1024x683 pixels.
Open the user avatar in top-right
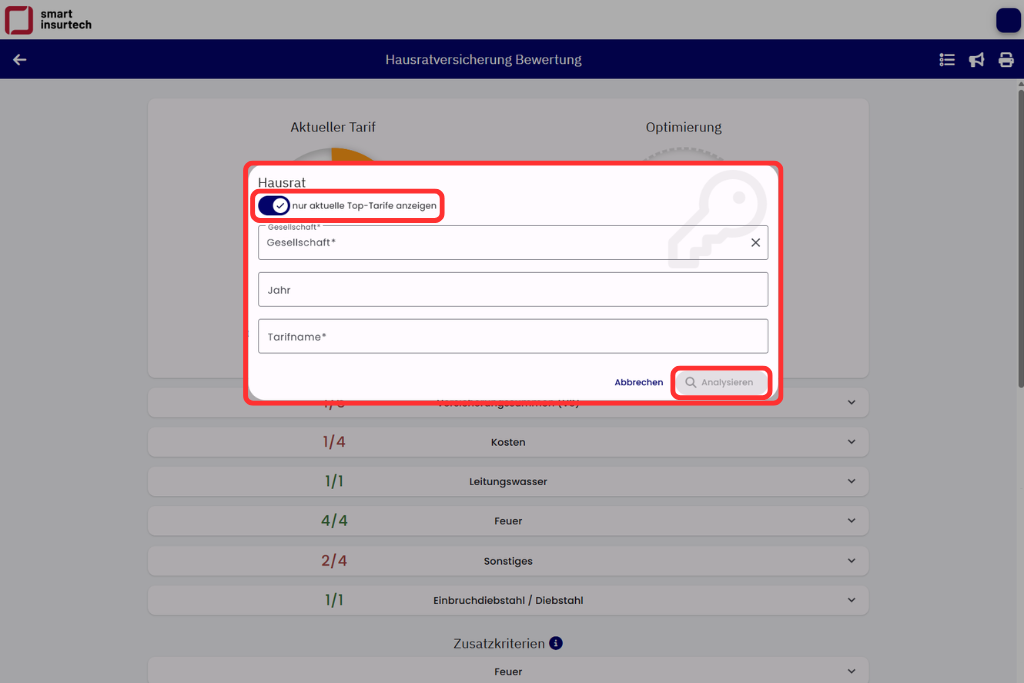click(1008, 20)
